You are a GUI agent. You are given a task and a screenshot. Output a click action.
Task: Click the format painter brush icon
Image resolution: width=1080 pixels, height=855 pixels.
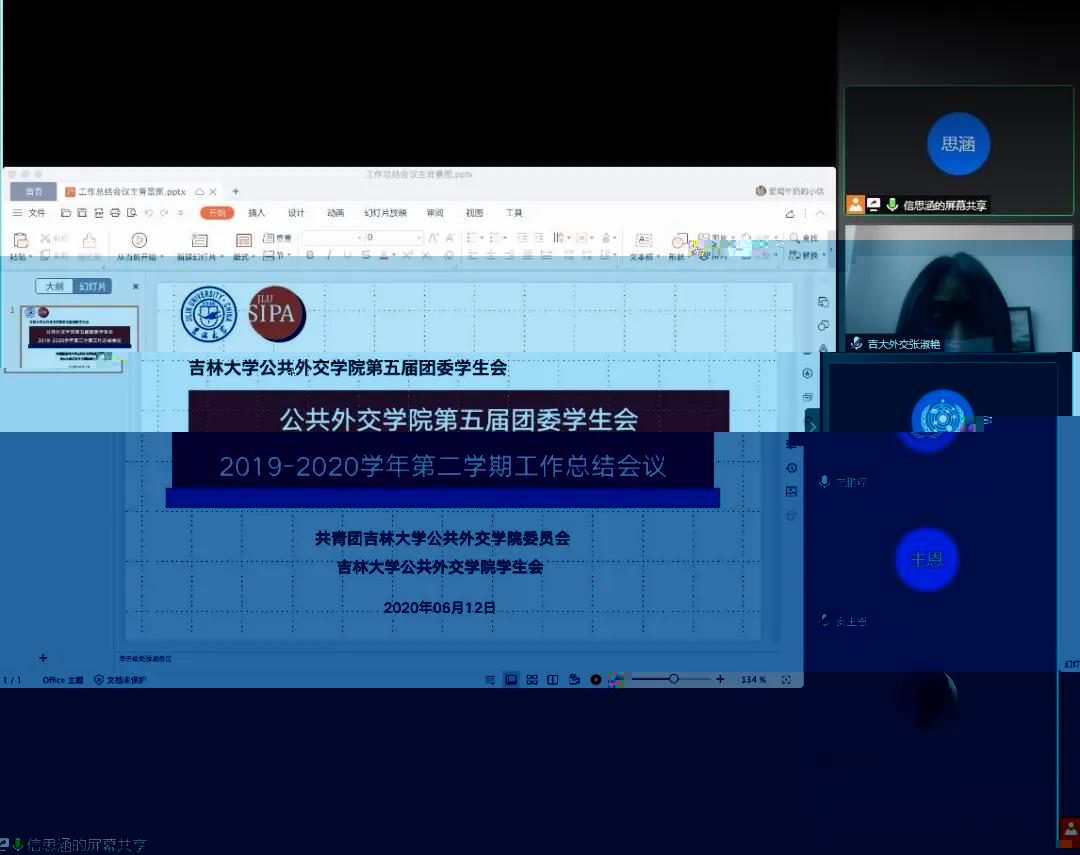coord(89,240)
